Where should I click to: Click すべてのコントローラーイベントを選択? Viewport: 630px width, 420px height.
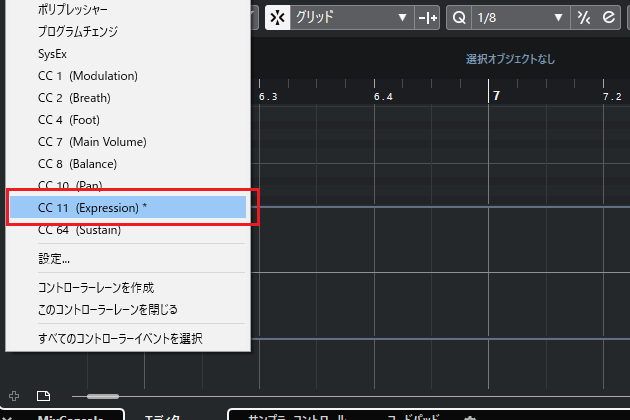(120, 339)
